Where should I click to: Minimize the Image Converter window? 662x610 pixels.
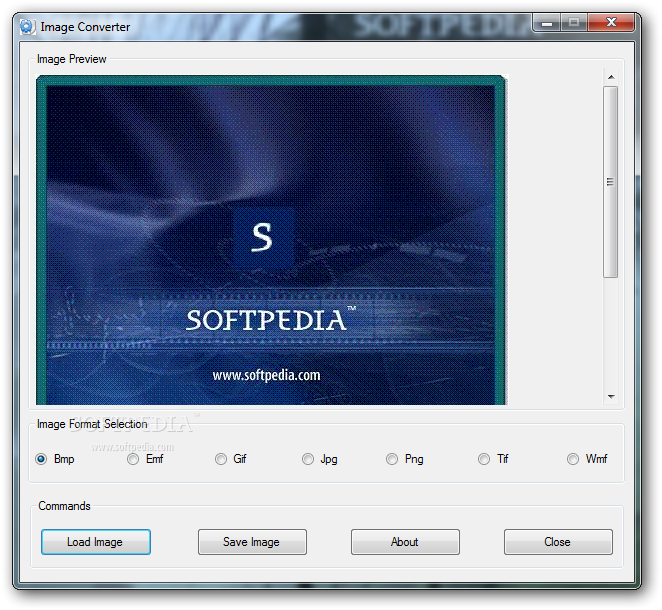tap(547, 23)
